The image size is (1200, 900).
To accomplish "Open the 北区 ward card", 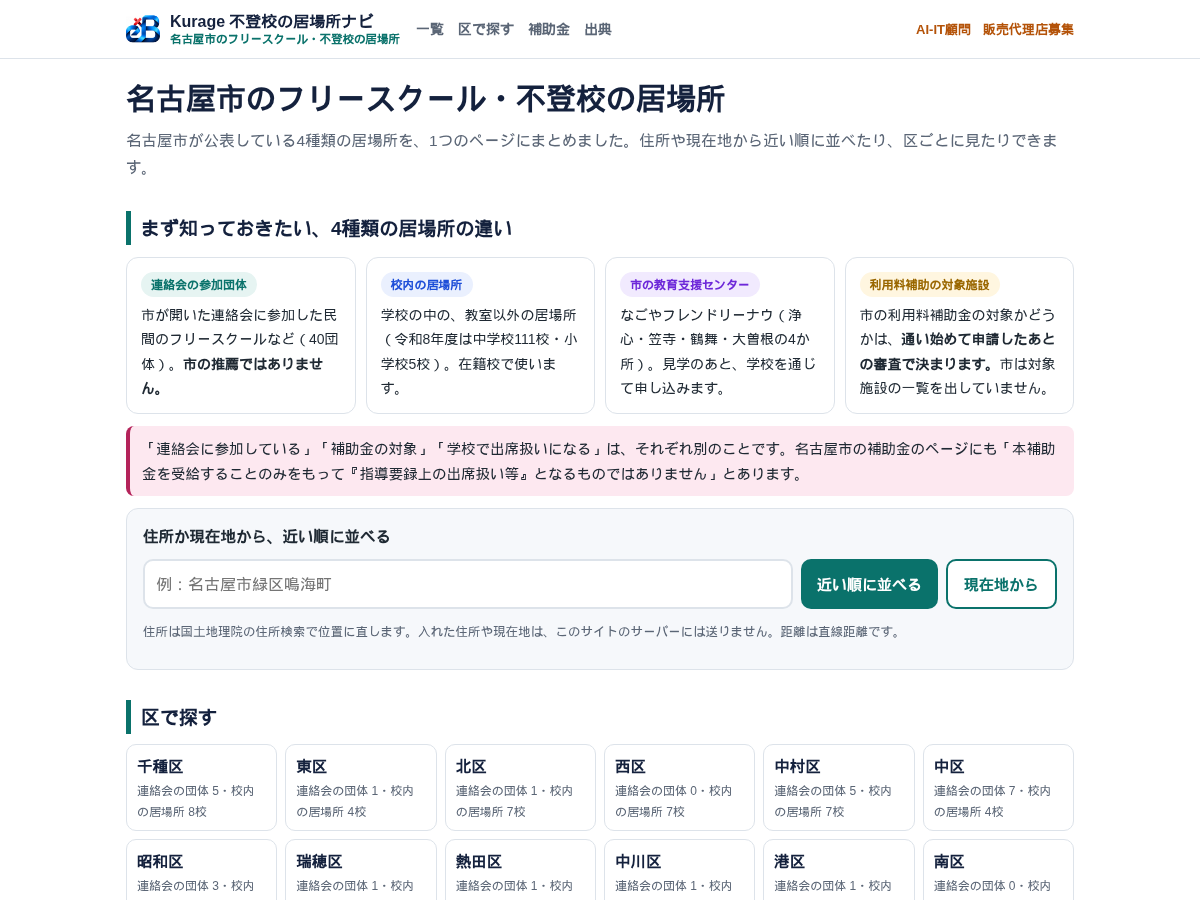I will click(x=520, y=787).
